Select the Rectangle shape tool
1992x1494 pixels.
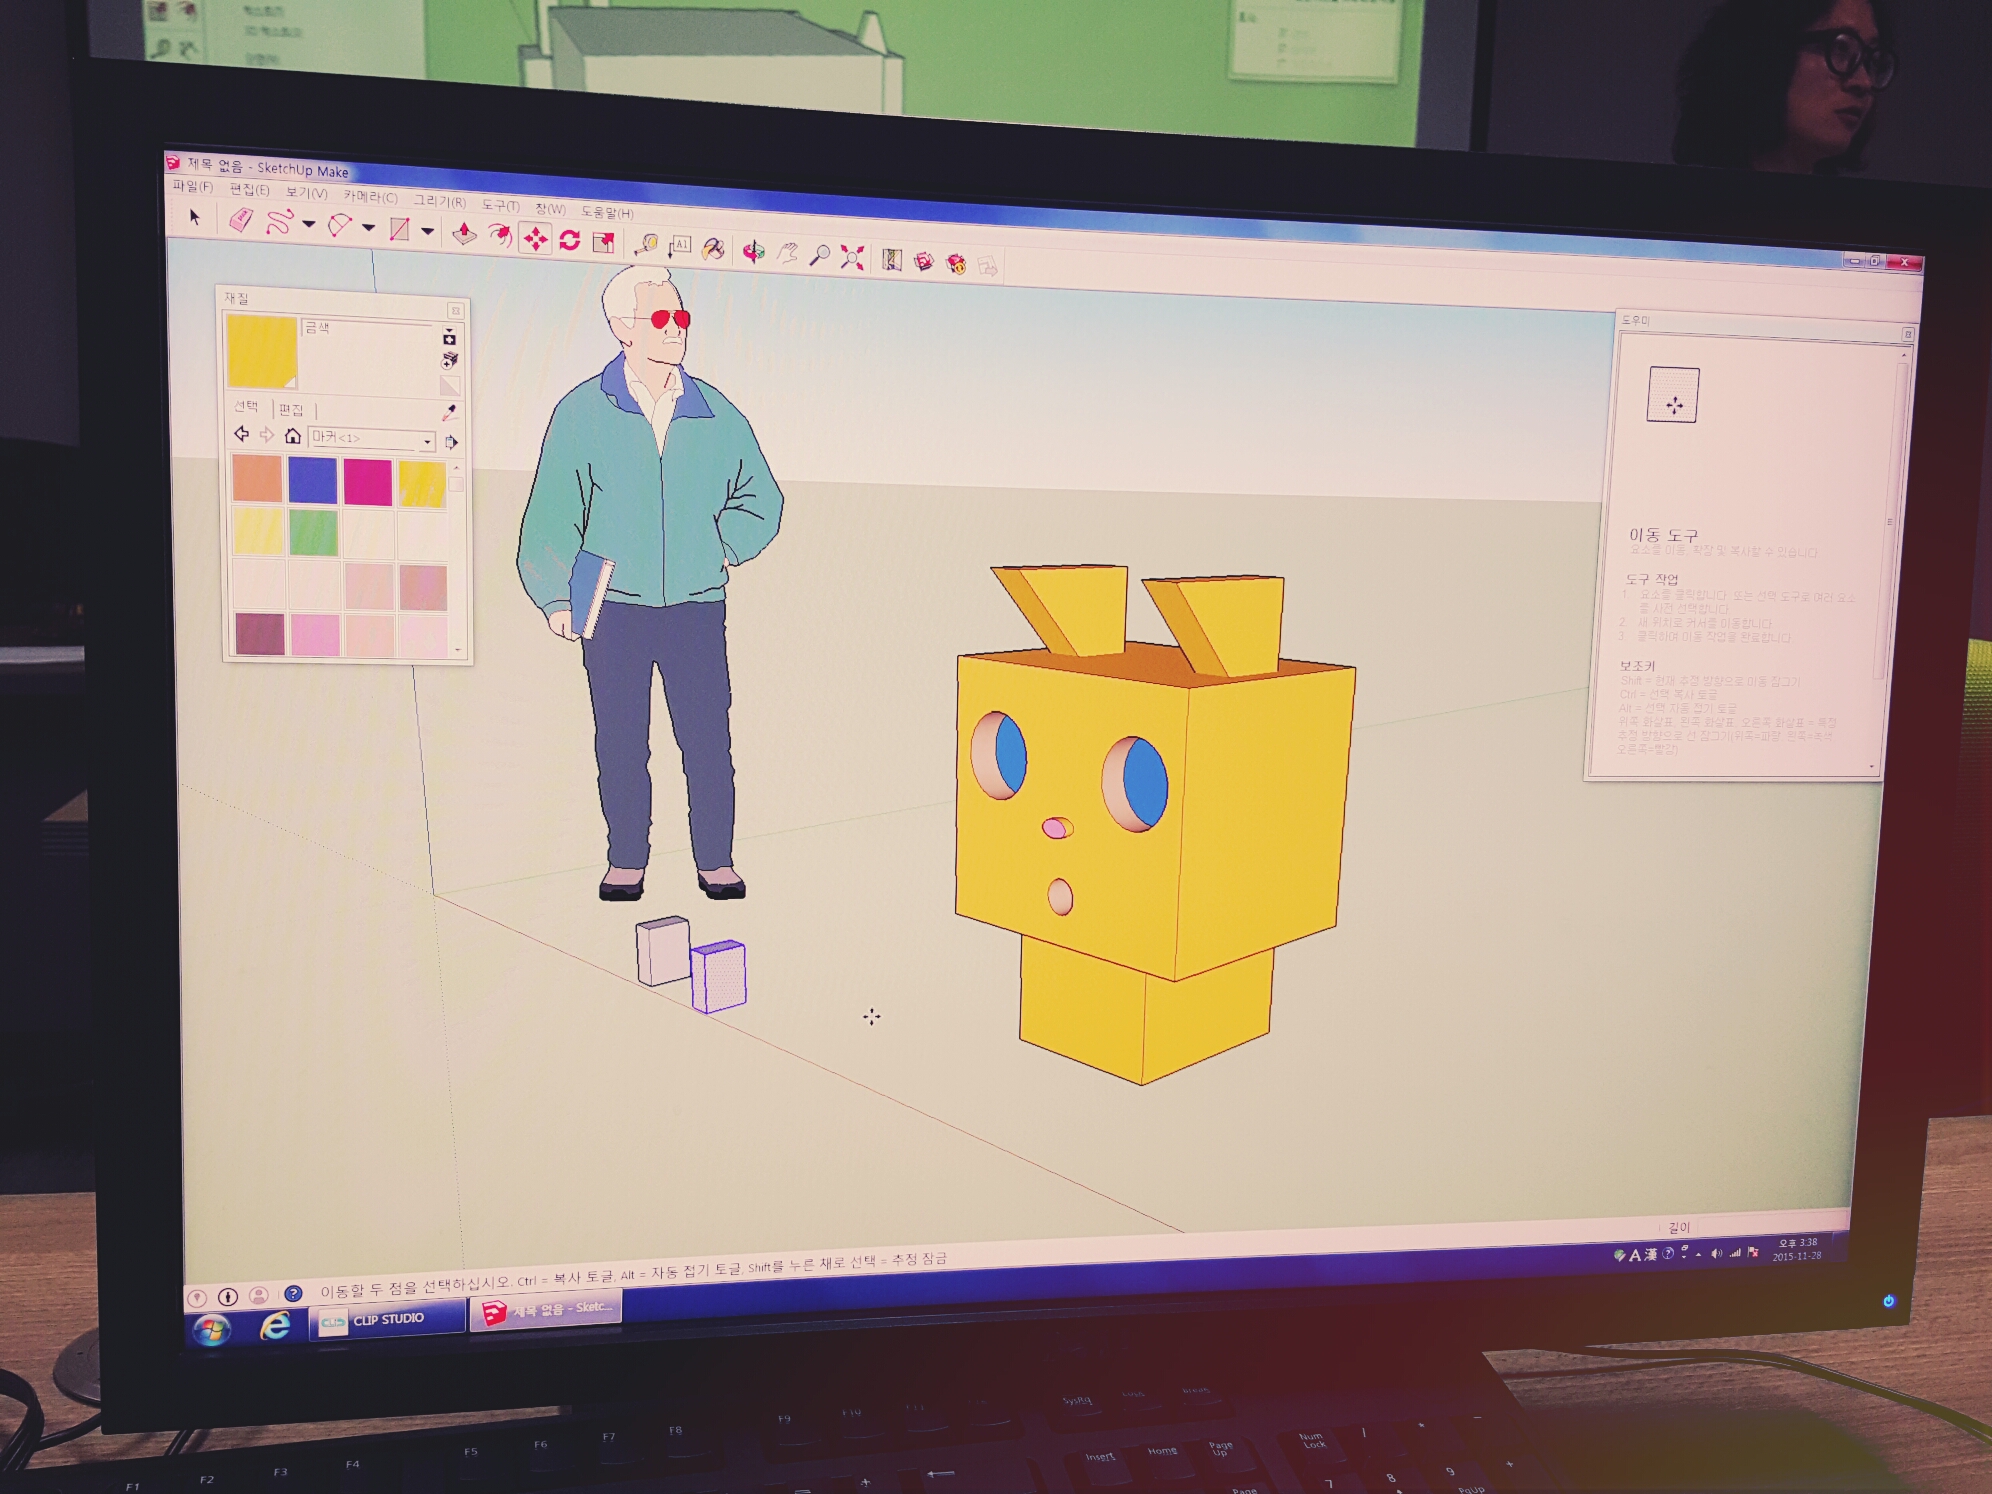pos(399,229)
